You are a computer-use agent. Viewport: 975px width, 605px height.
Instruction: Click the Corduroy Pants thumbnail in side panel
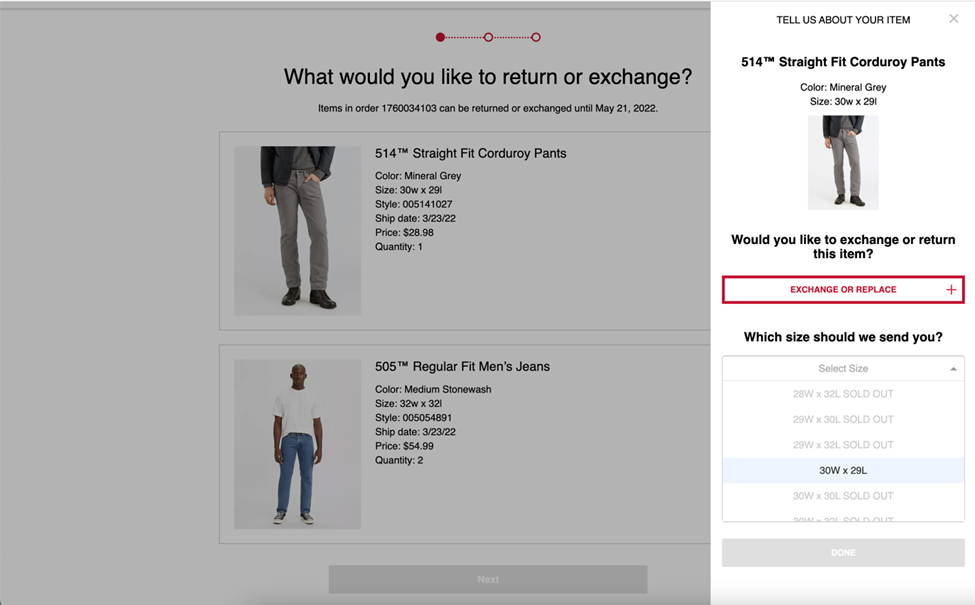pyautogui.click(x=843, y=162)
